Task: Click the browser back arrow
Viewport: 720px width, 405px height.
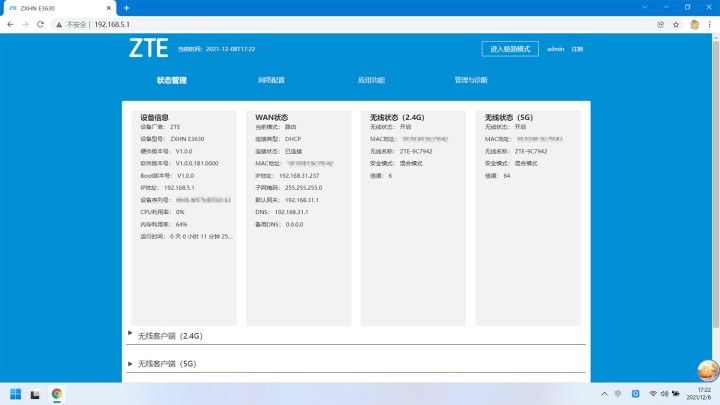Action: pyautogui.click(x=10, y=24)
